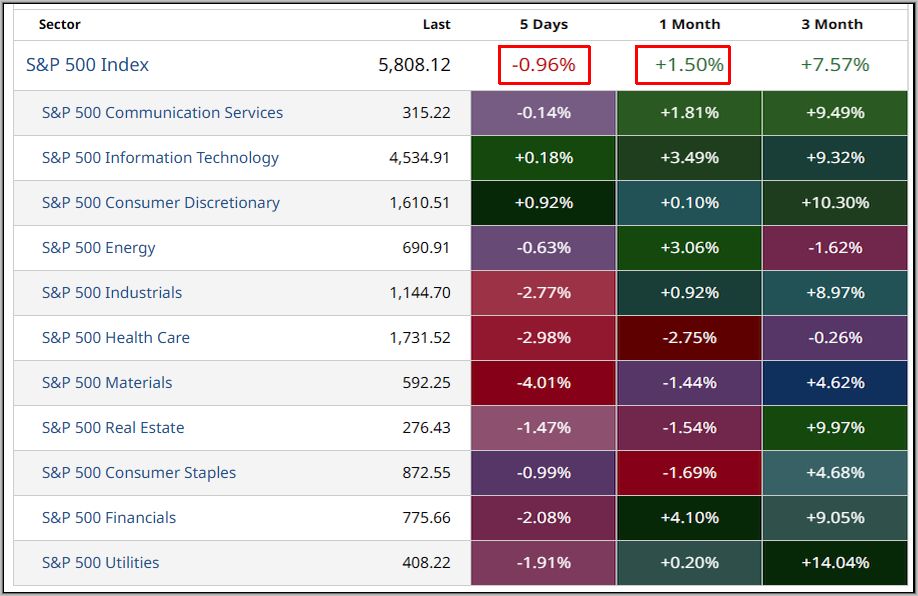
Task: Click the S&P 500 Materials link
Action: [107, 383]
